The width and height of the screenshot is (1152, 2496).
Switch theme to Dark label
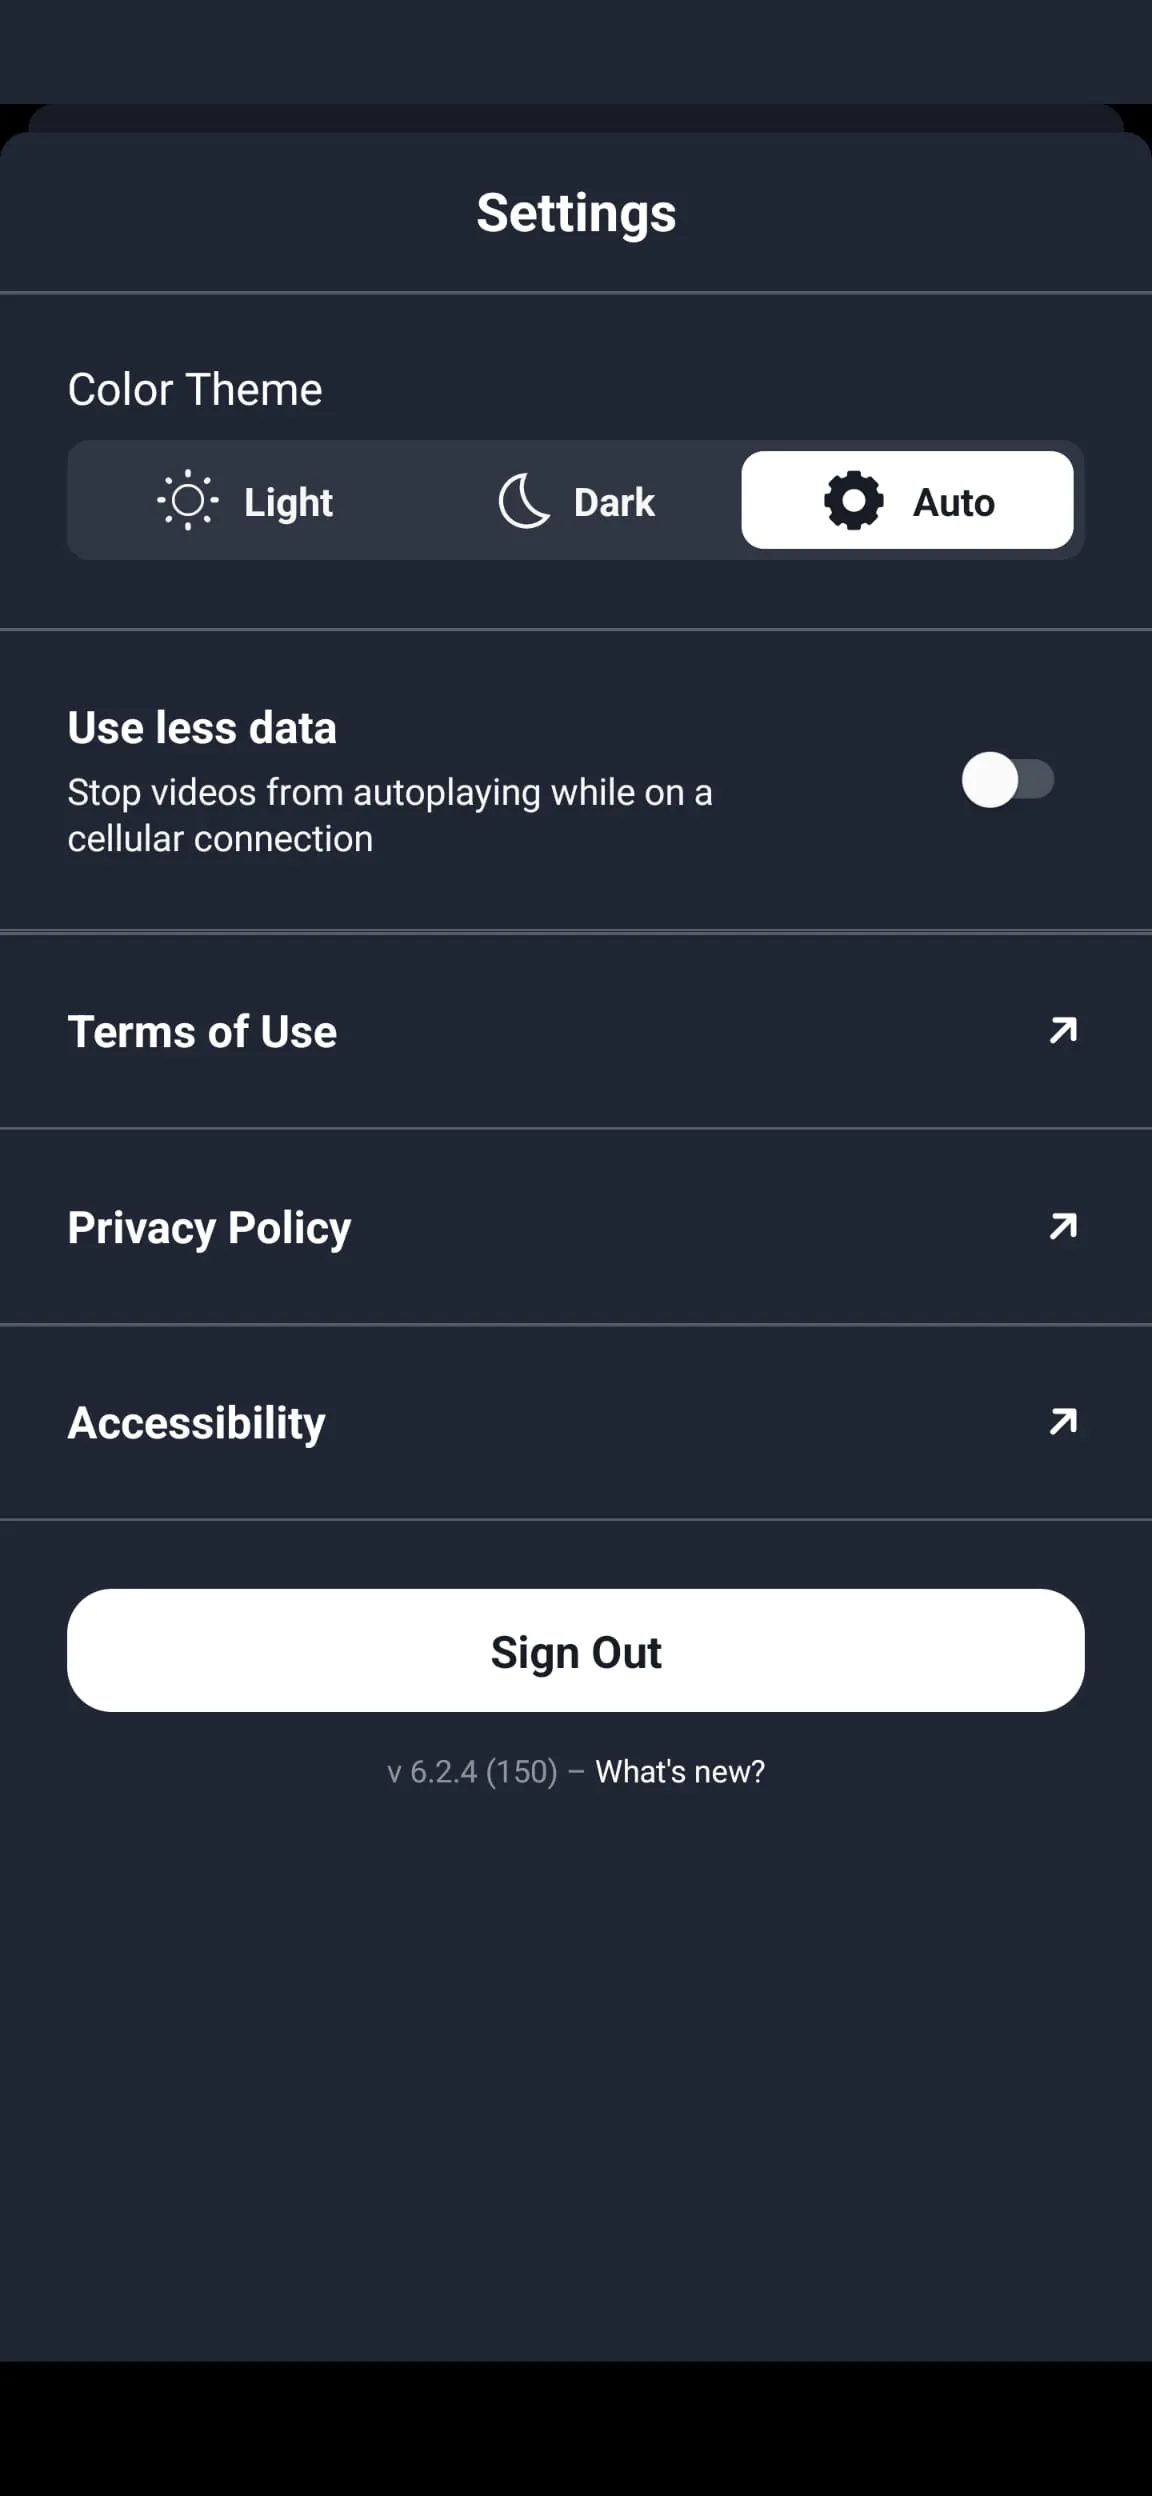point(614,502)
